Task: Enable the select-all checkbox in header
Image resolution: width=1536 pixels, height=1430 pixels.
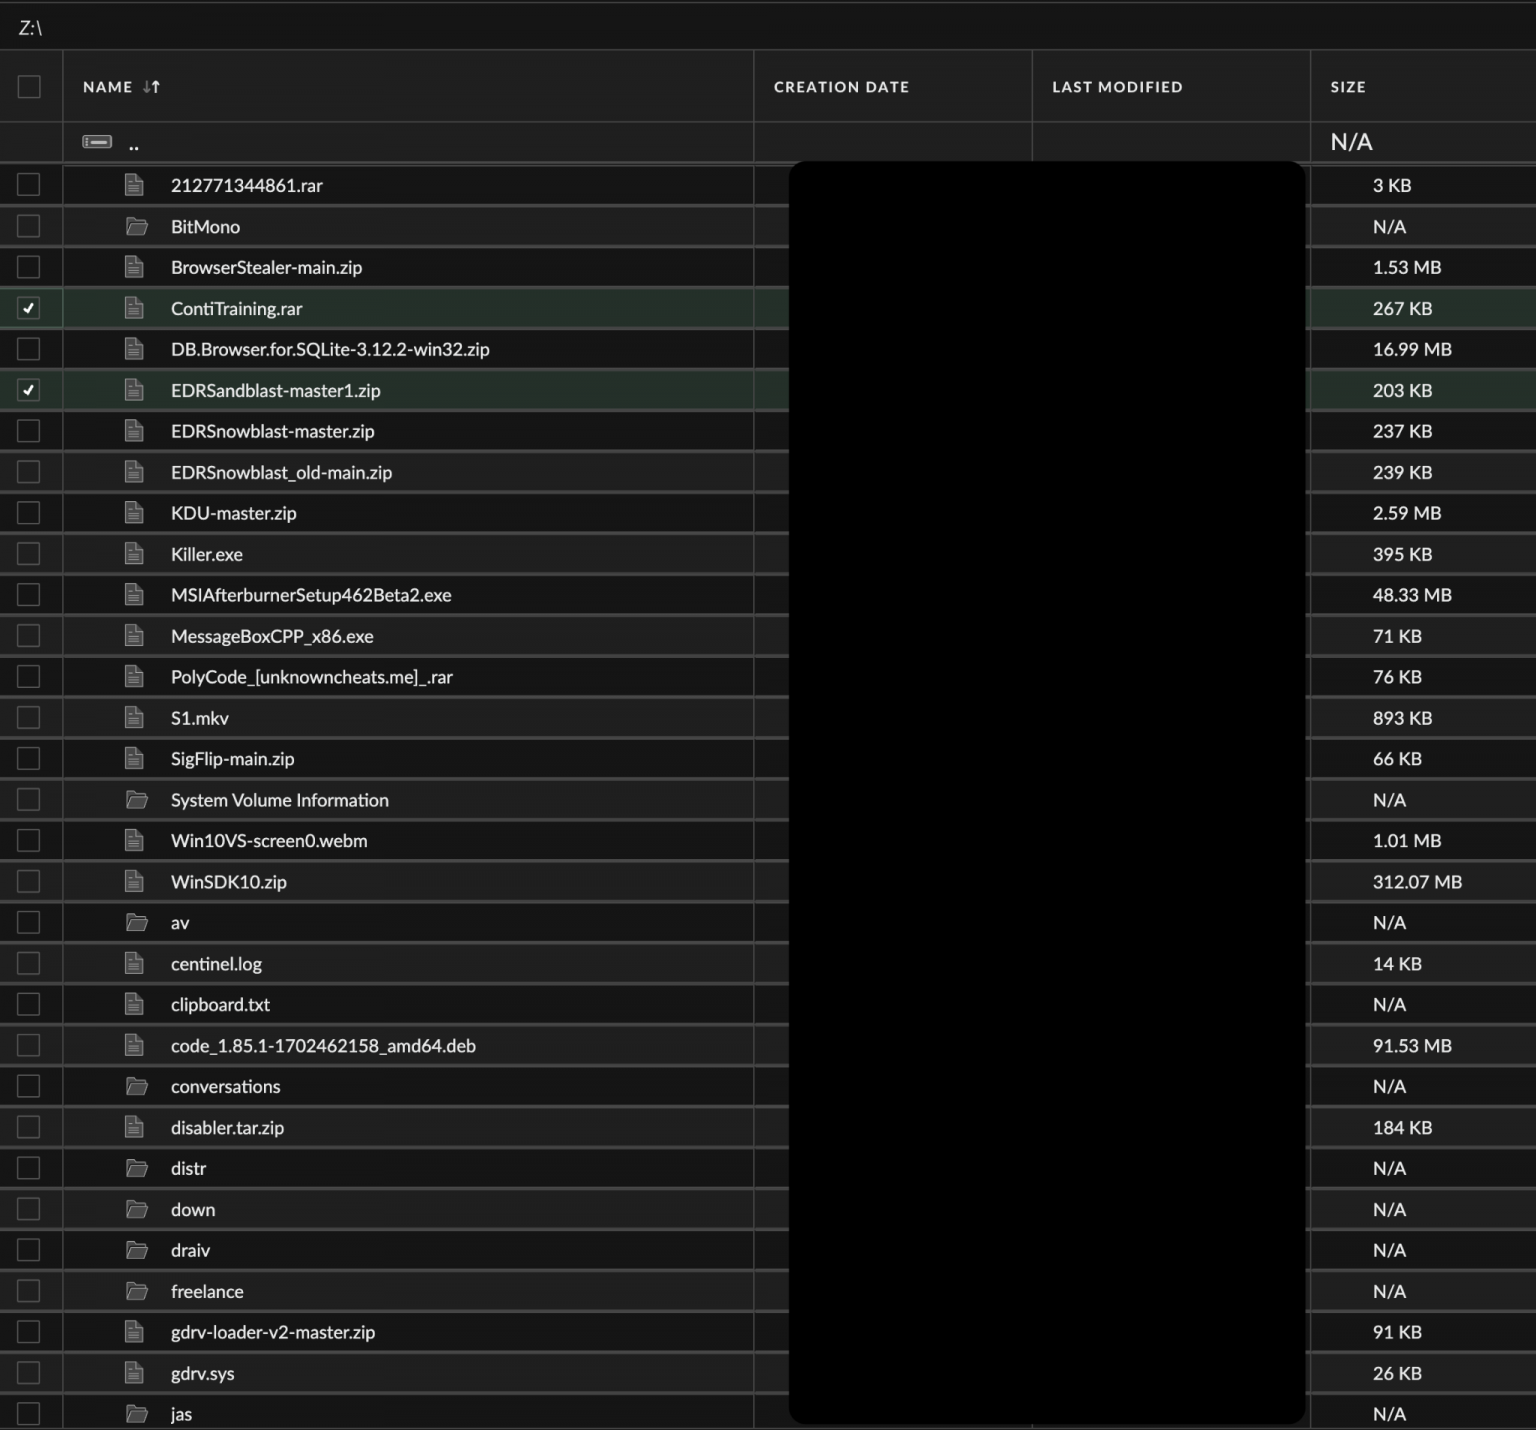Action: pyautogui.click(x=29, y=87)
